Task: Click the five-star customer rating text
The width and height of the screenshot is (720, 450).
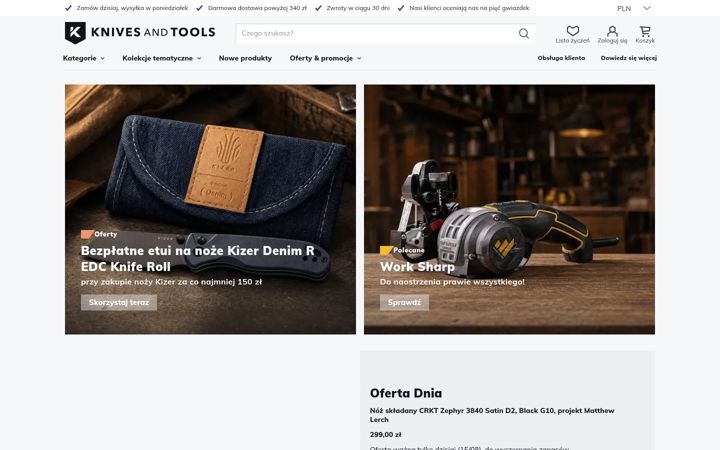Action: click(469, 8)
